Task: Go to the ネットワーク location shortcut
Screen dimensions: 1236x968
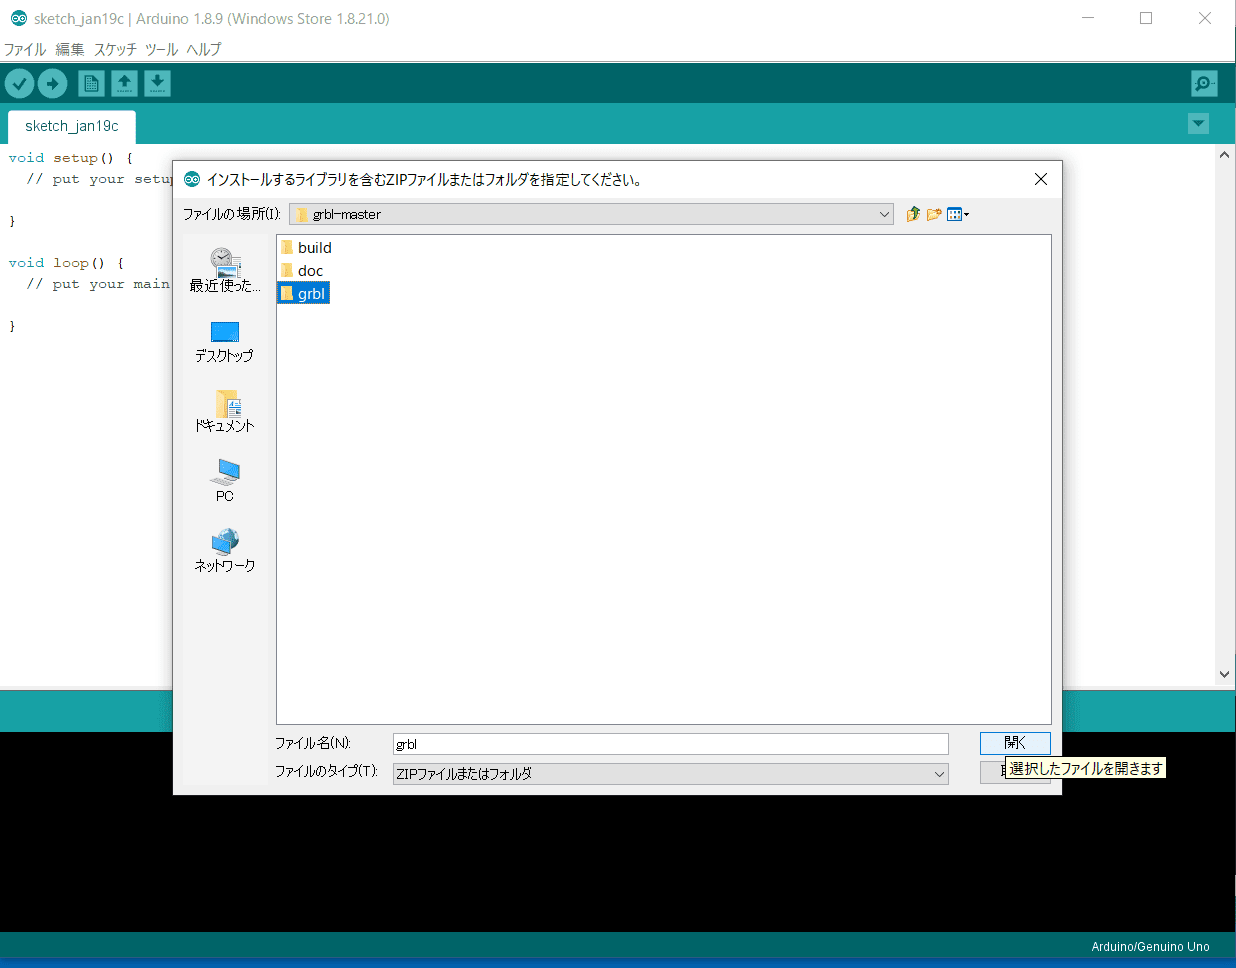Action: click(x=224, y=551)
